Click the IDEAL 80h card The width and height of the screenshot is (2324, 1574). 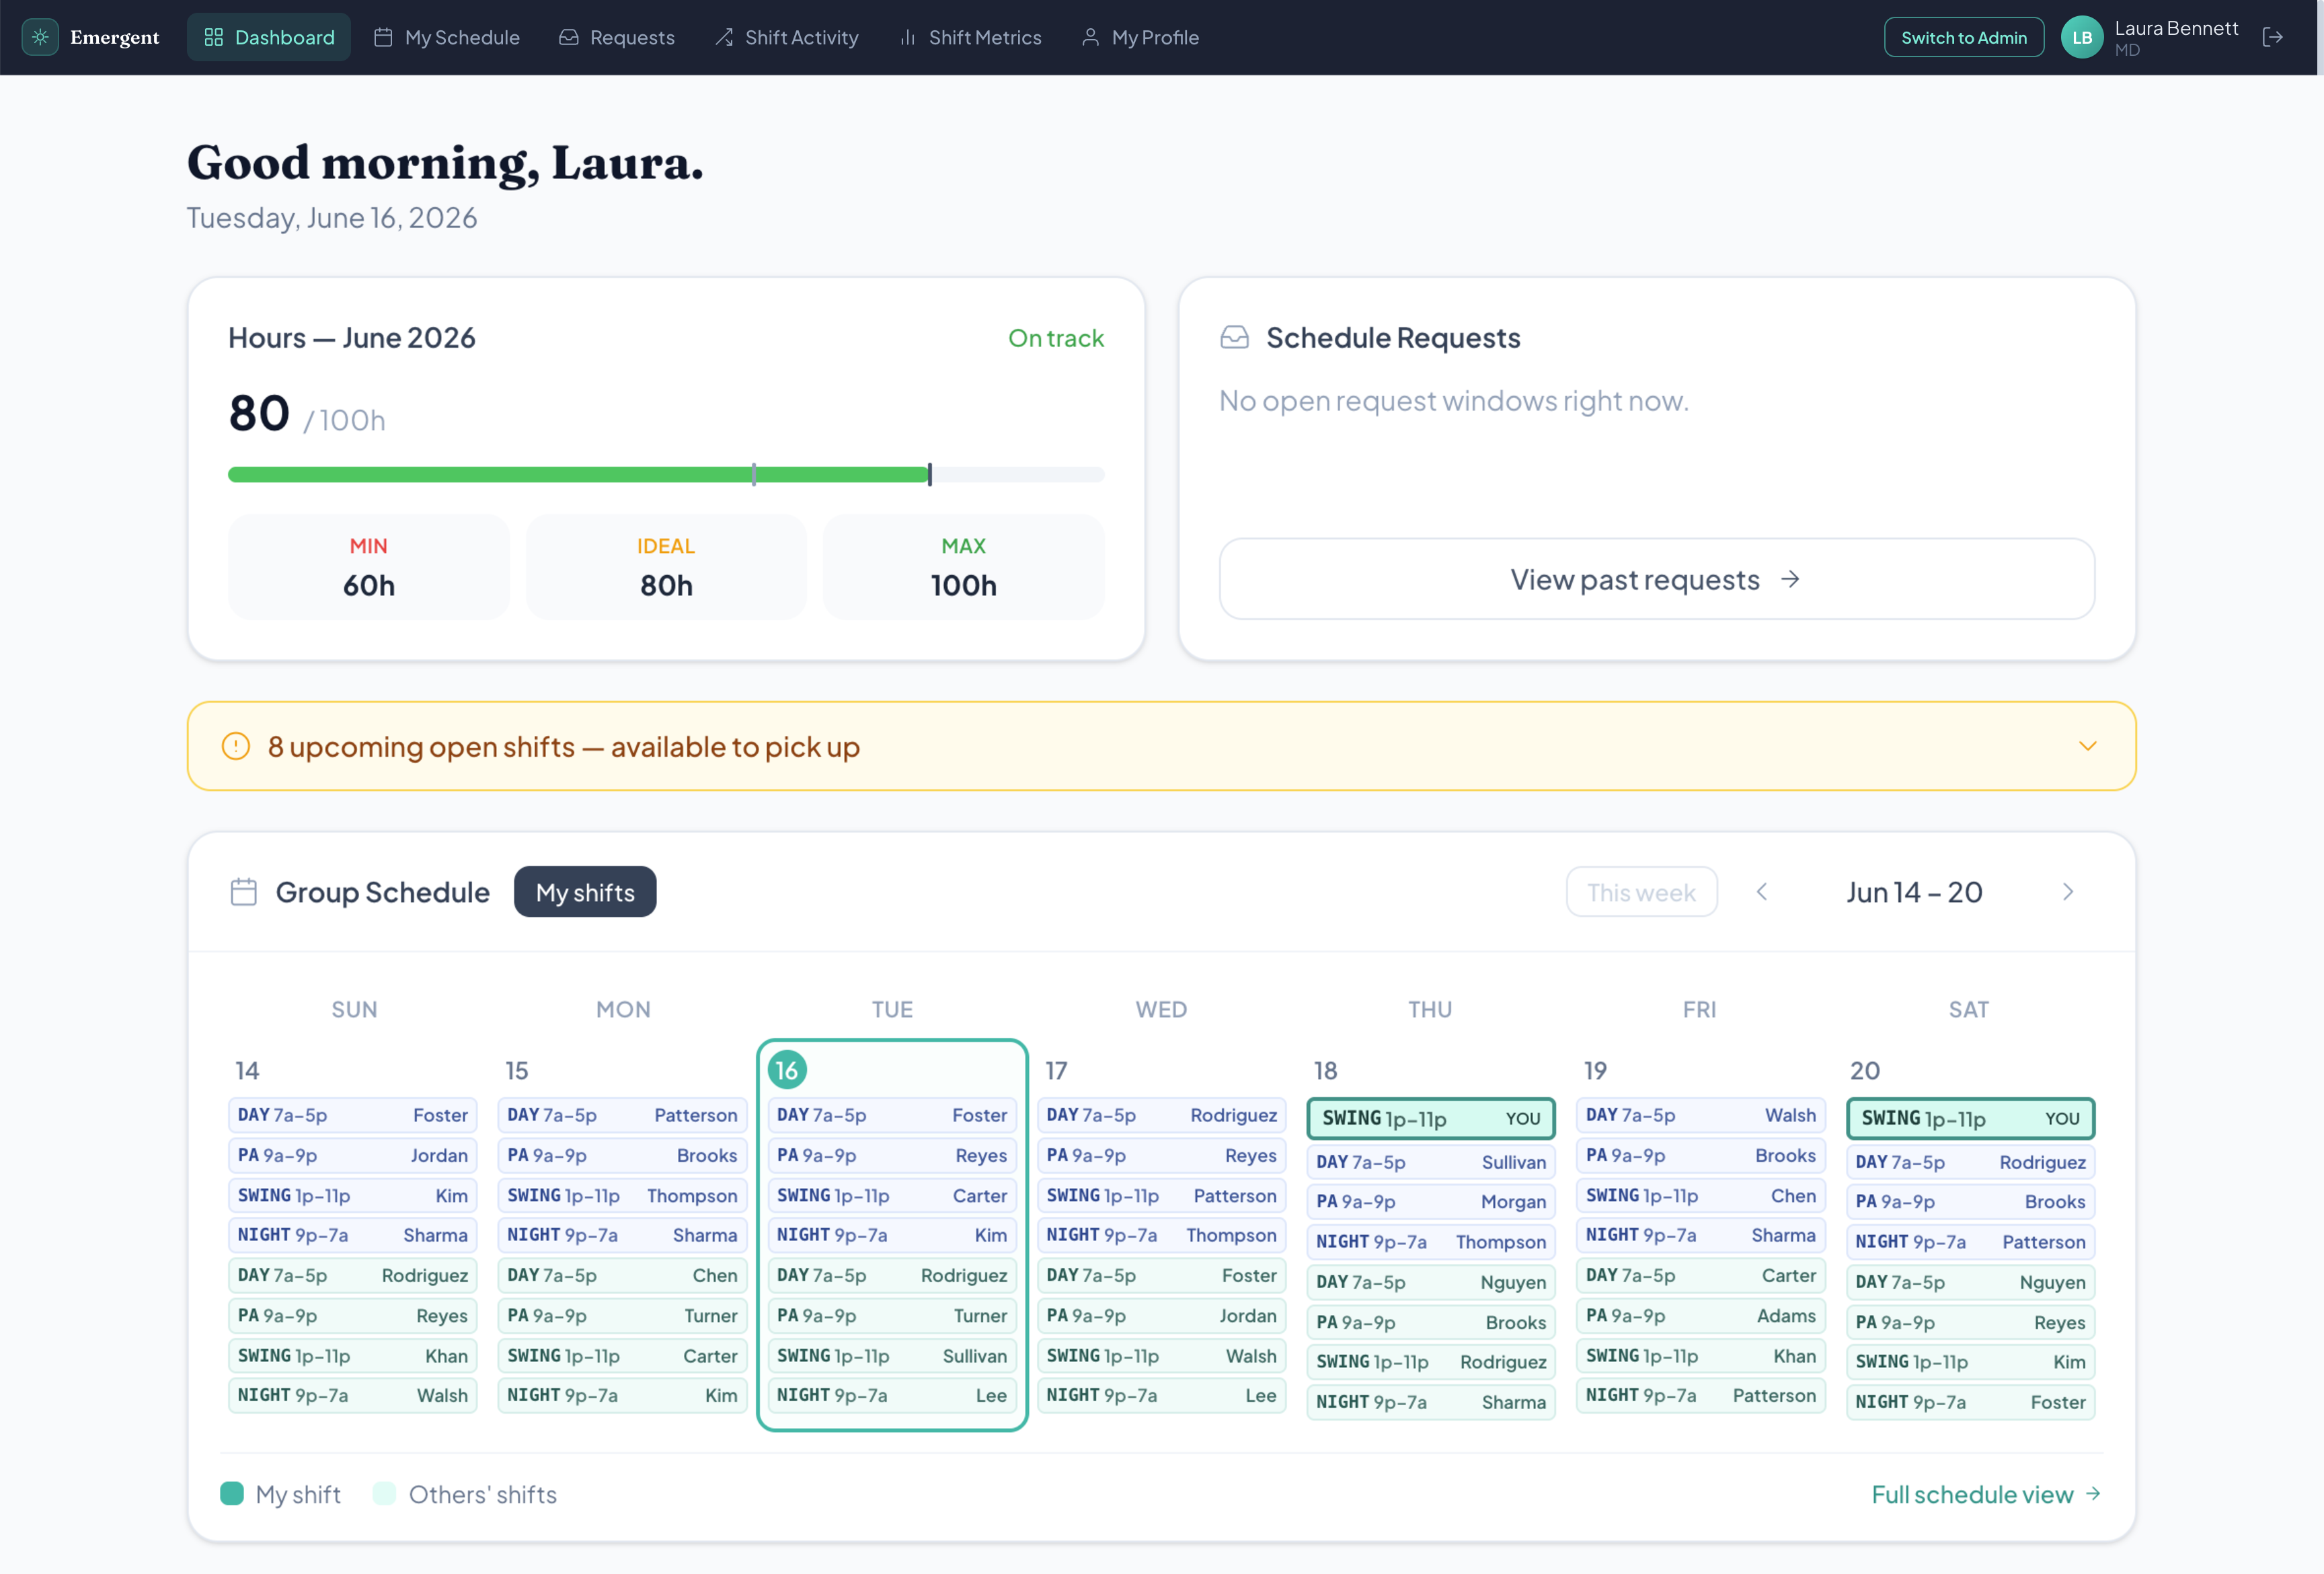(x=666, y=566)
